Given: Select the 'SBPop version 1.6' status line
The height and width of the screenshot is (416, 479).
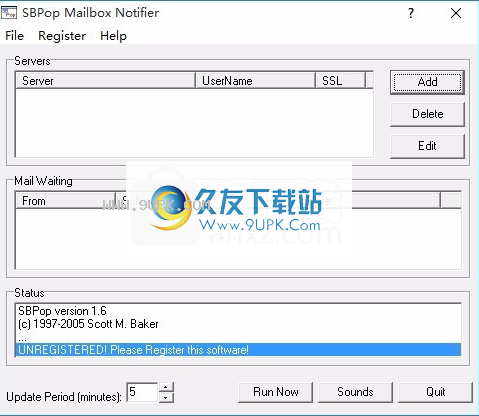Looking at the screenshot, I should click(238, 311).
